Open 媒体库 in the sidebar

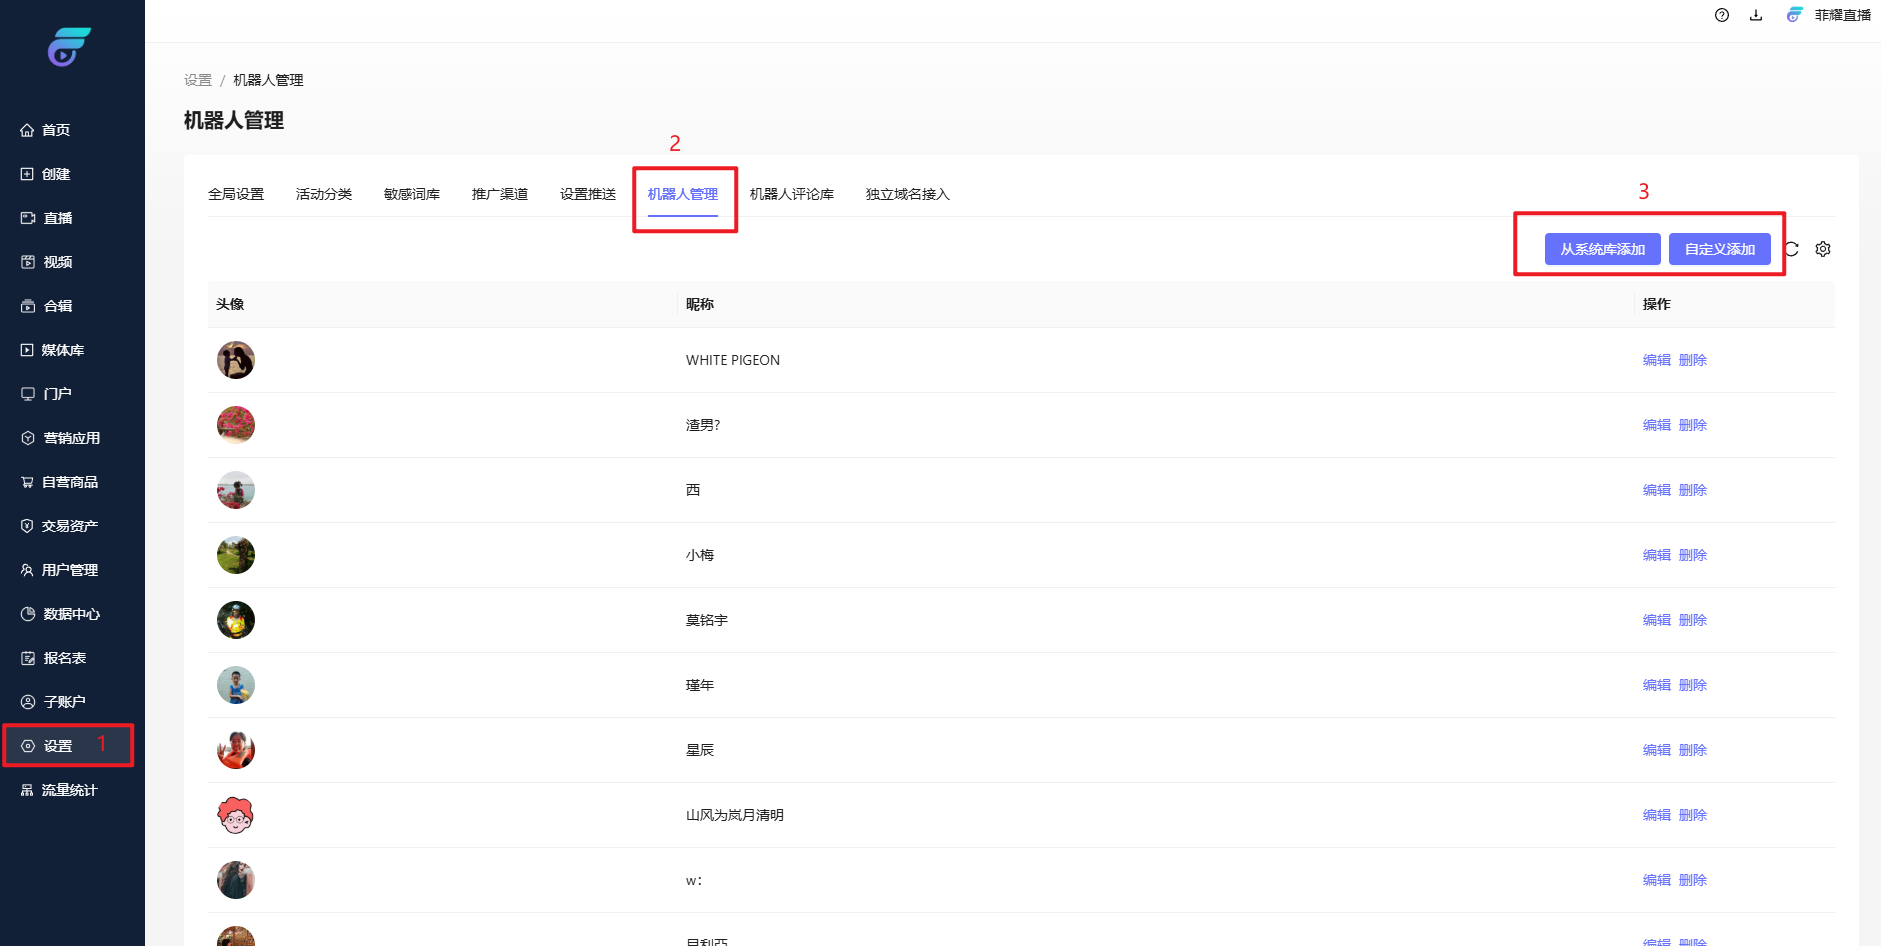[x=62, y=350]
